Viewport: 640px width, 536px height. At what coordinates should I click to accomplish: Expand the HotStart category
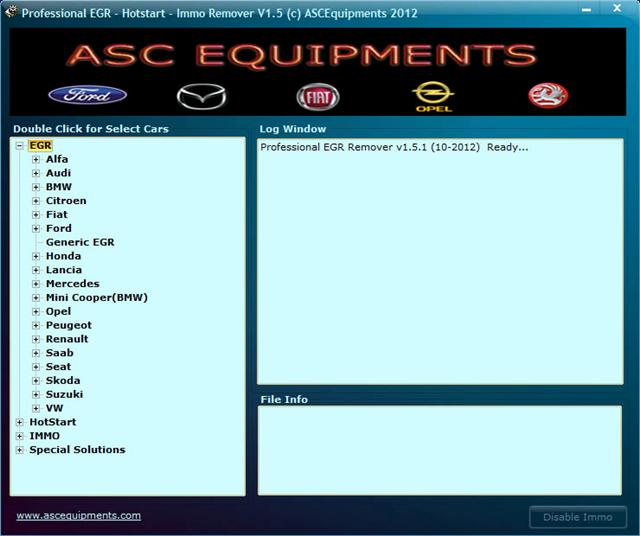pos(19,423)
